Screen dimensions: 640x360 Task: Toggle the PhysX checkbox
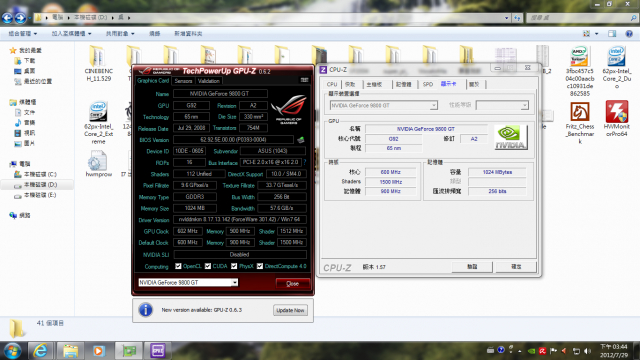click(234, 266)
